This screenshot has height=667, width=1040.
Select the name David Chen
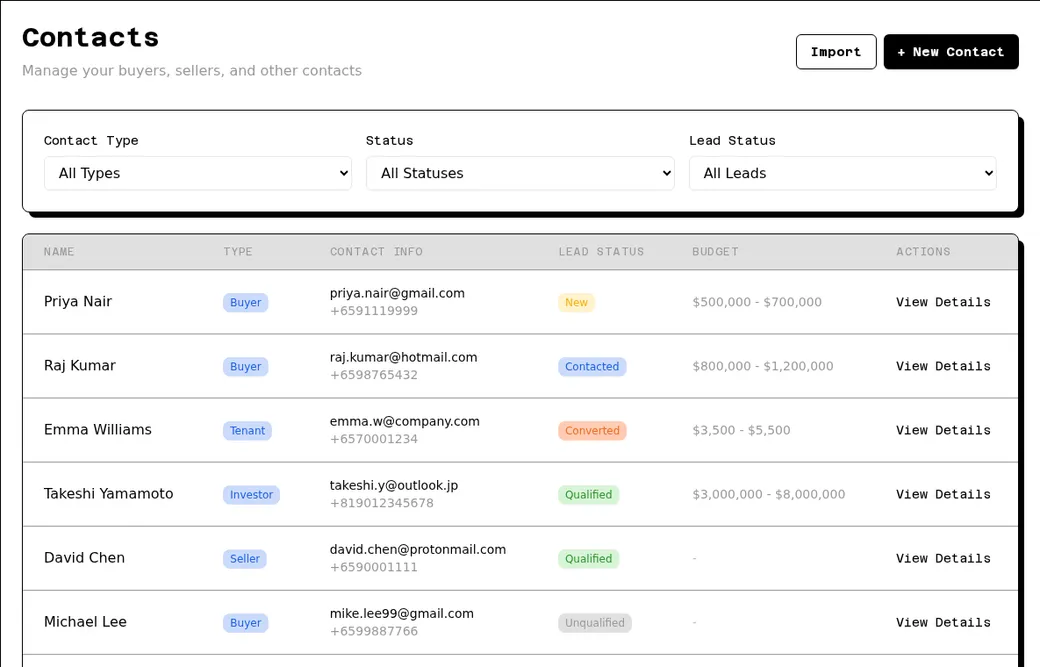click(84, 558)
